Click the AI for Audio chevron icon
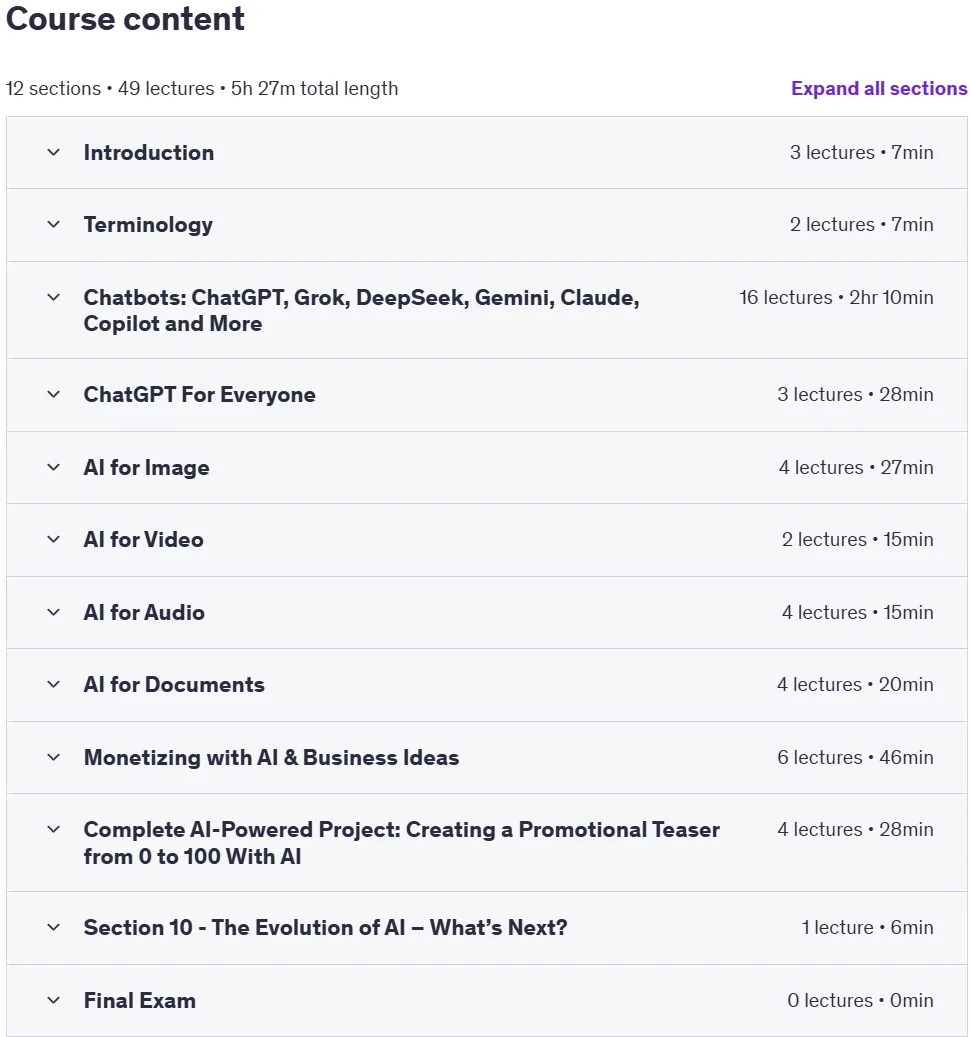970x1037 pixels. [x=54, y=612]
